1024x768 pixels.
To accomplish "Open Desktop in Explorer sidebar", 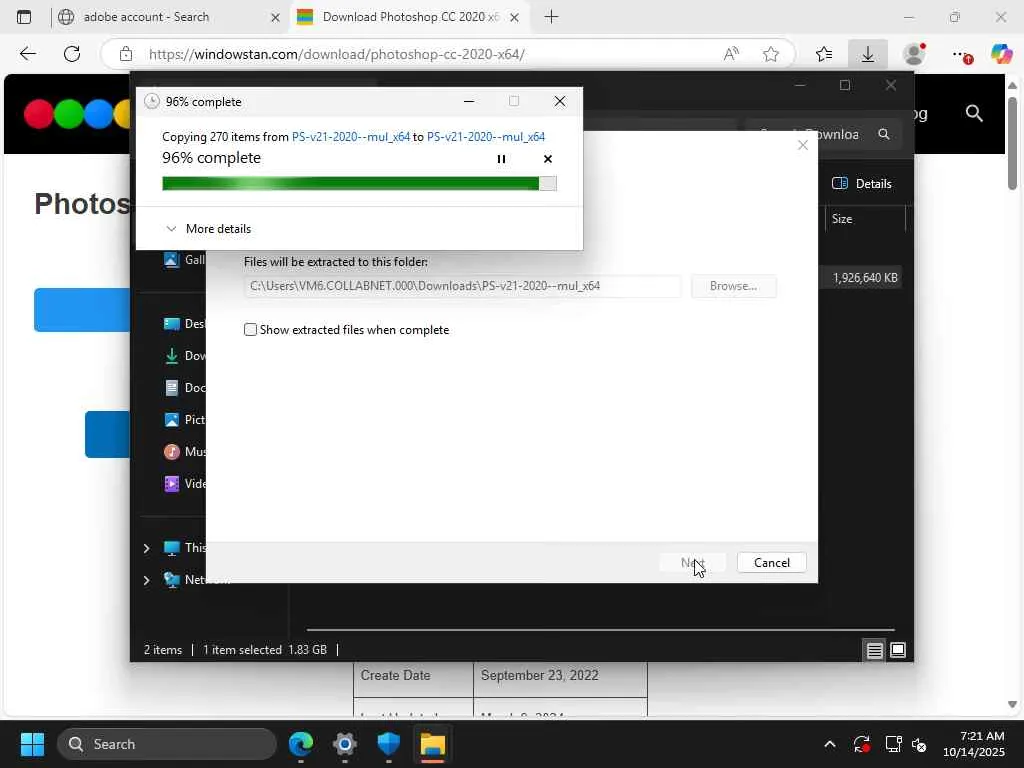I will [184, 324].
